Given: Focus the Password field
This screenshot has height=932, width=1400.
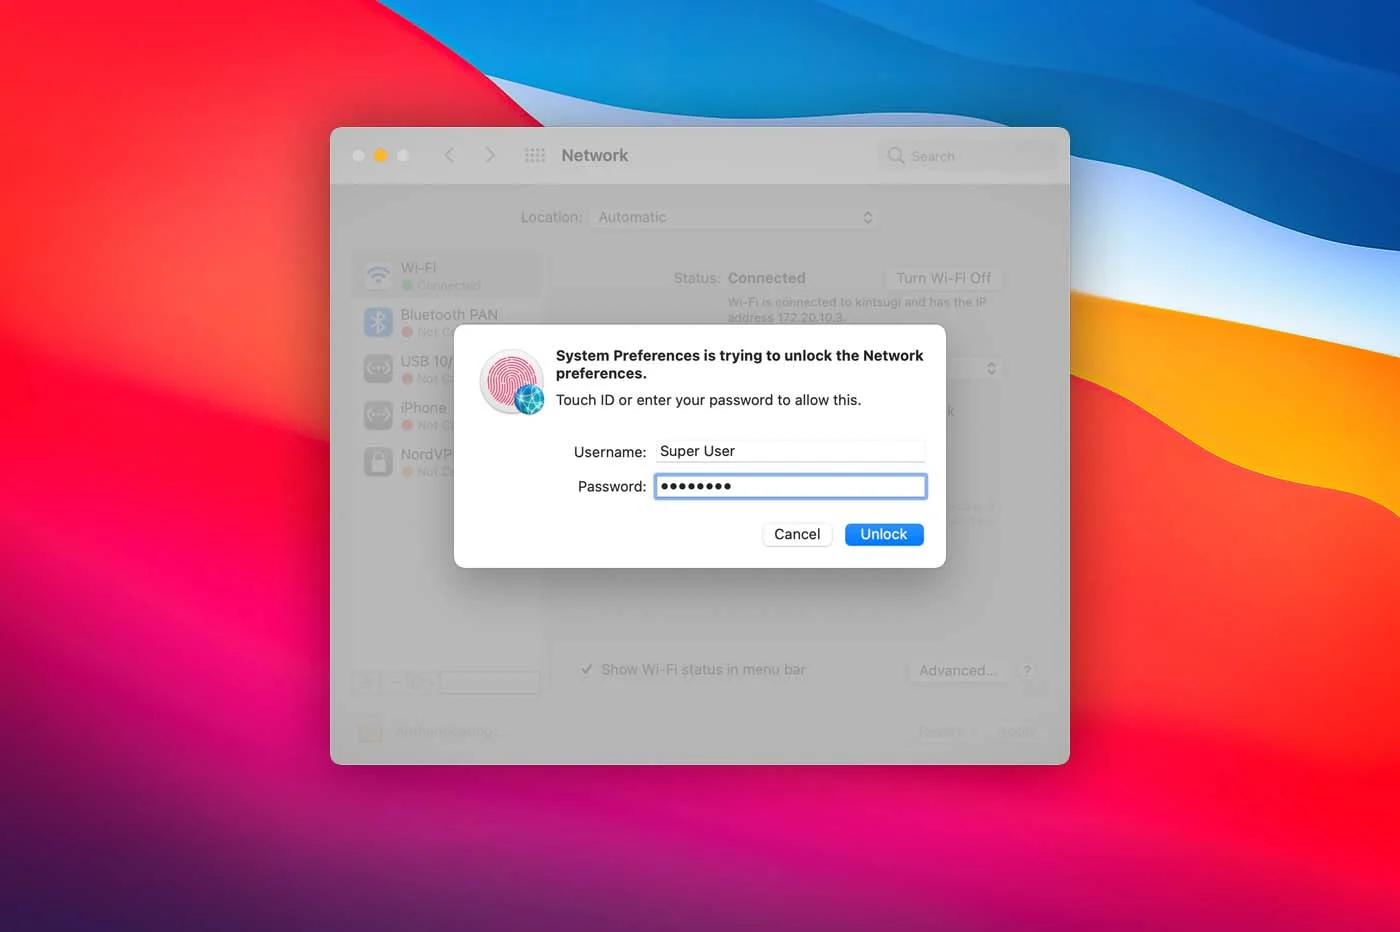Looking at the screenshot, I should tap(790, 486).
